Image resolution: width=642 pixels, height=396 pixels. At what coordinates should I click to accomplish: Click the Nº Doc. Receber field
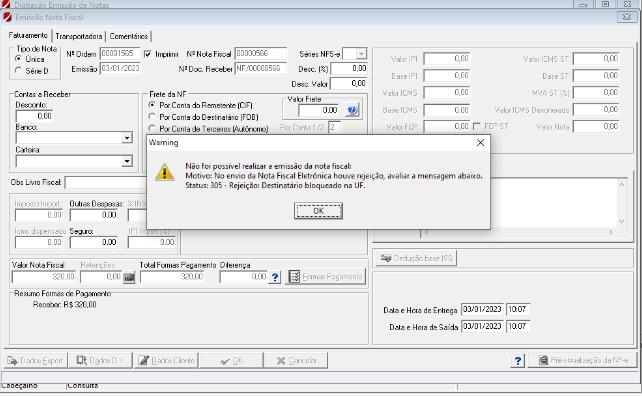pos(261,68)
